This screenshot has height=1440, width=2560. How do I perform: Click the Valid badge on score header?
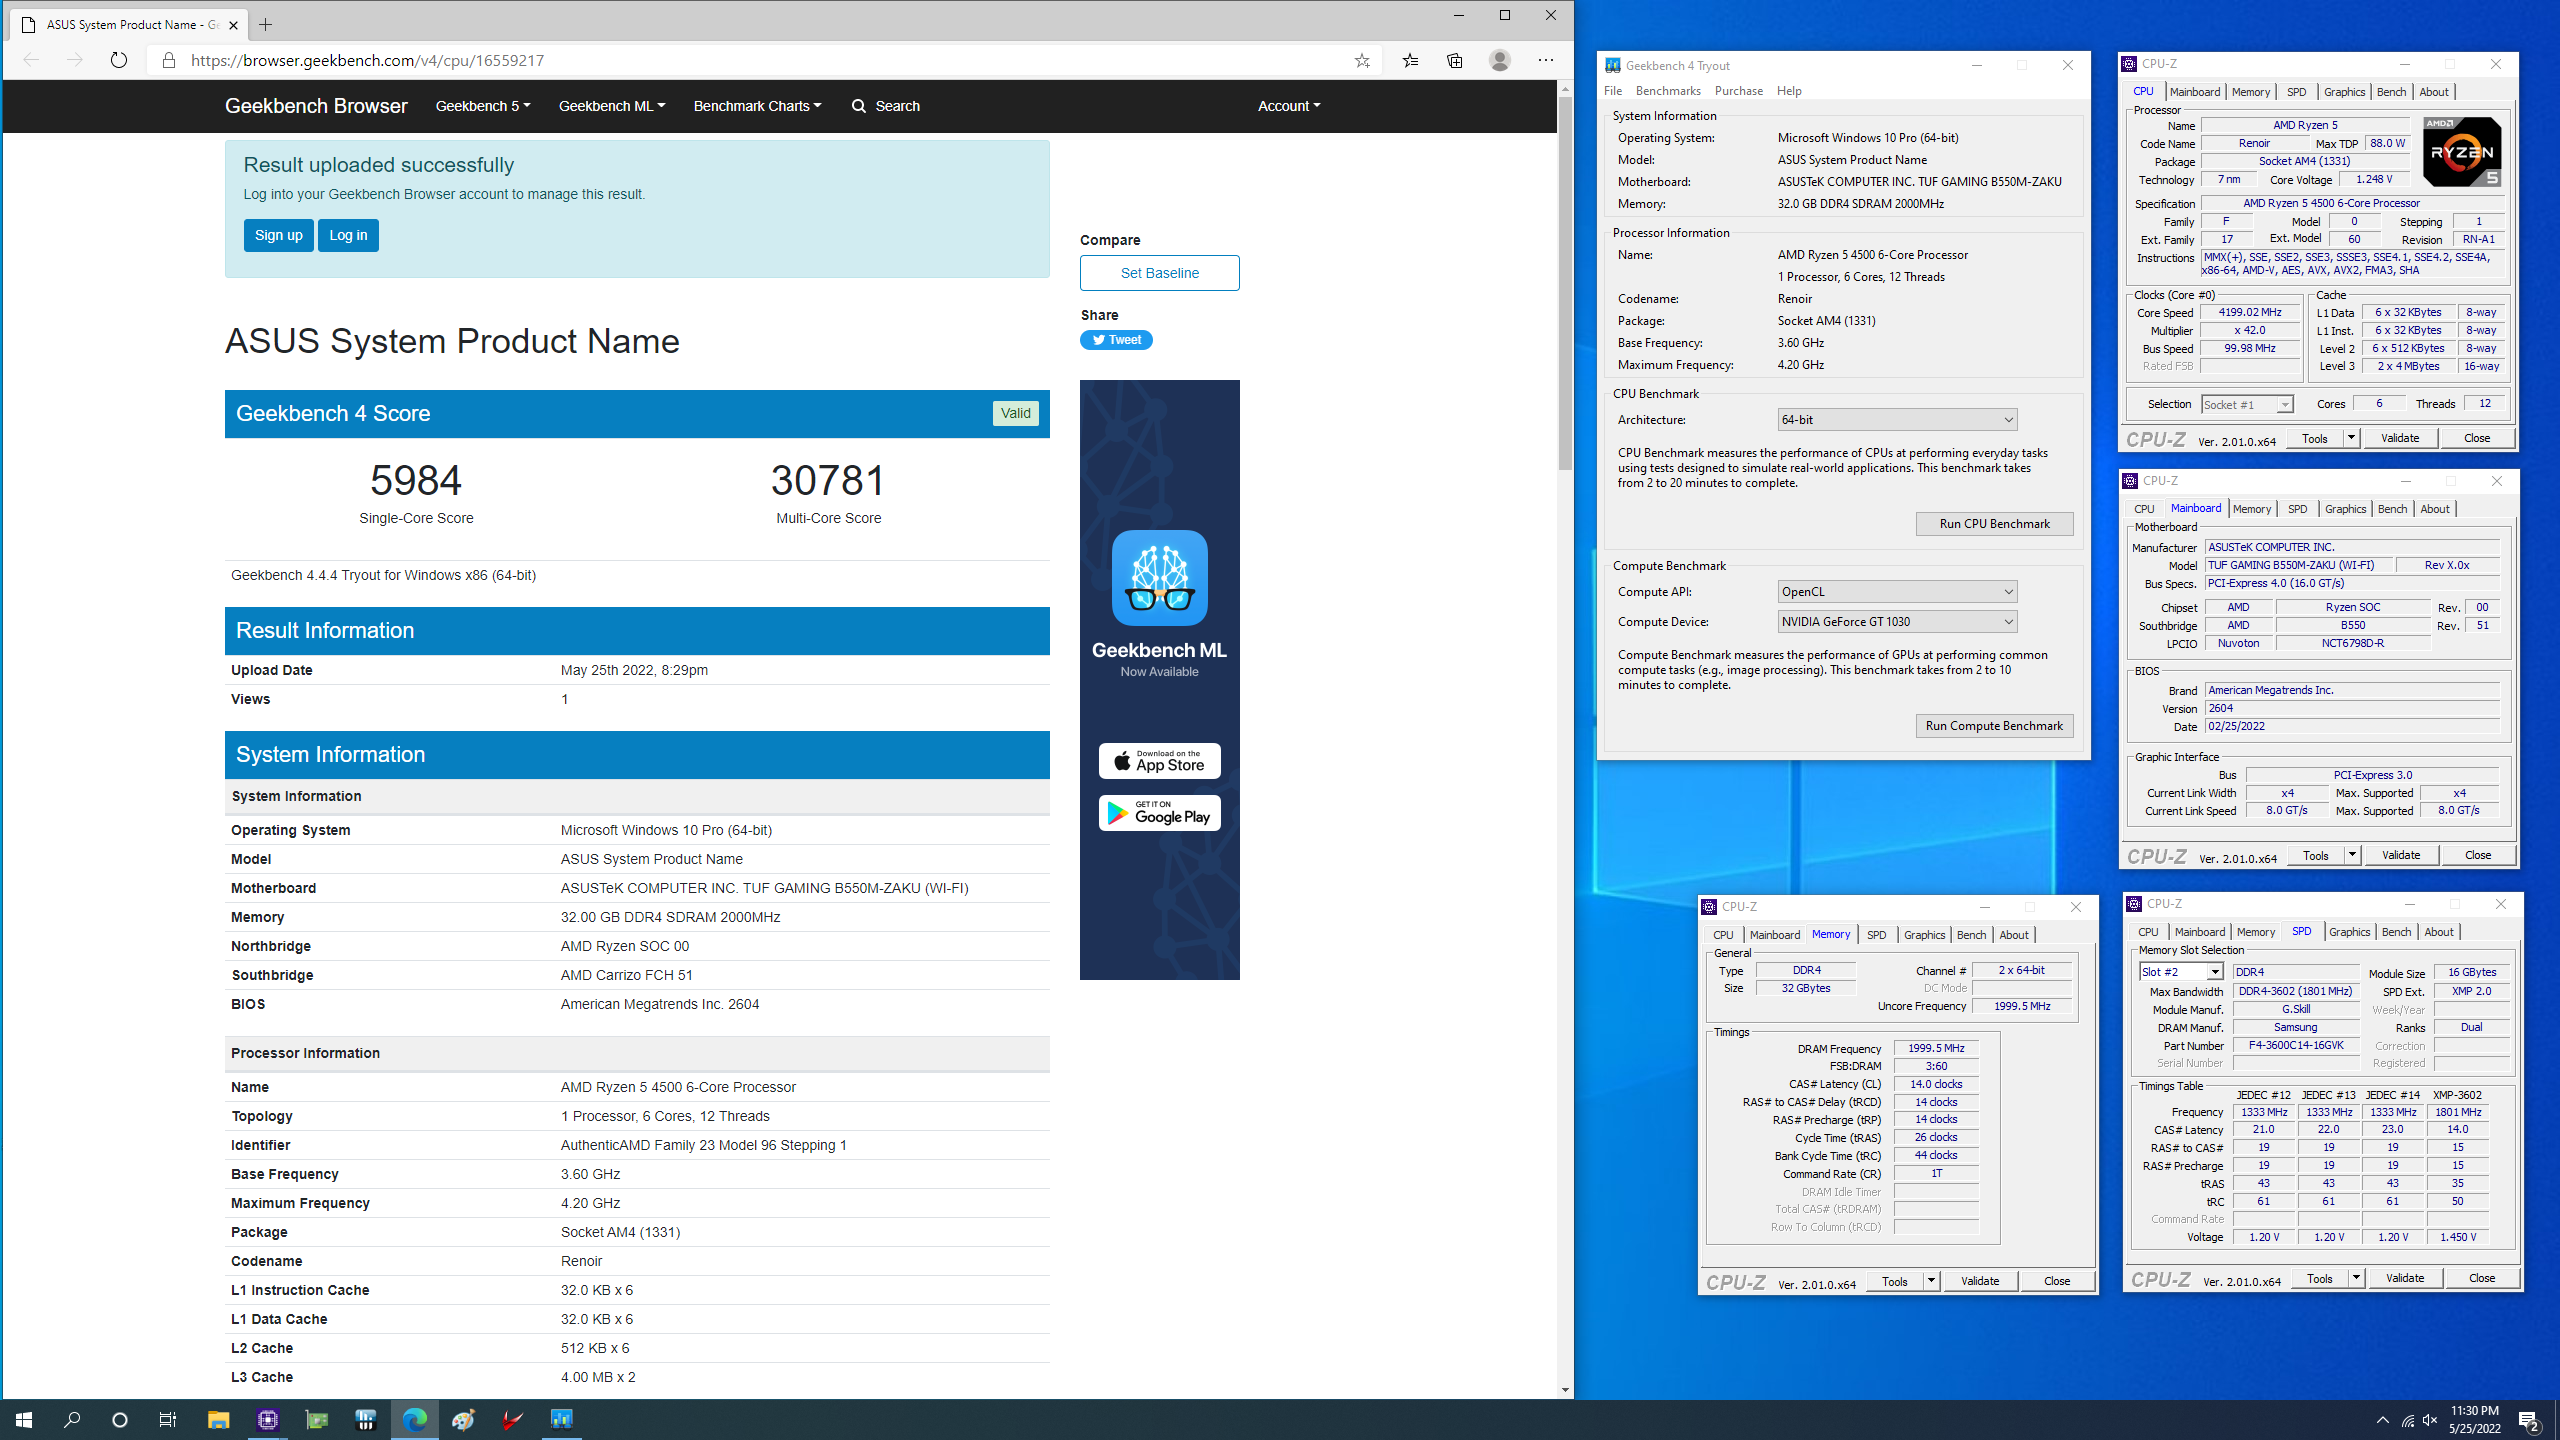click(x=1015, y=413)
